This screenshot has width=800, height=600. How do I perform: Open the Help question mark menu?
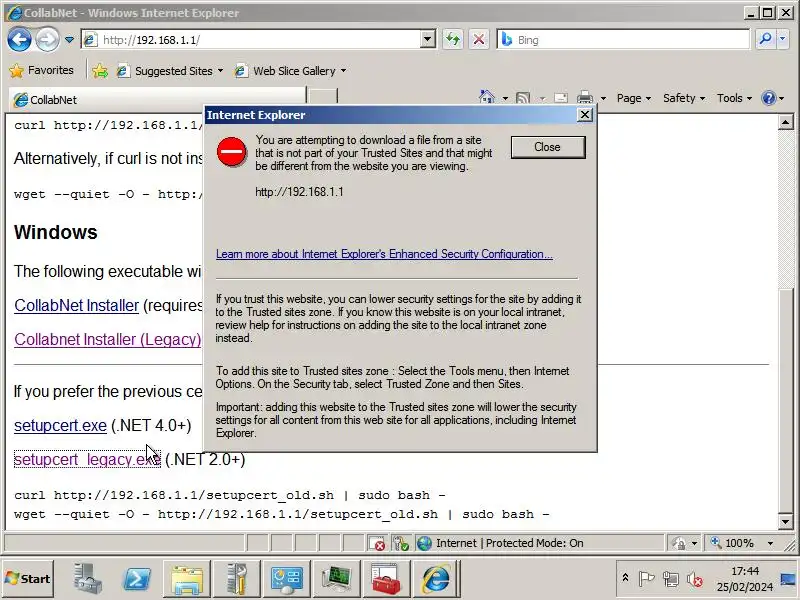click(772, 98)
